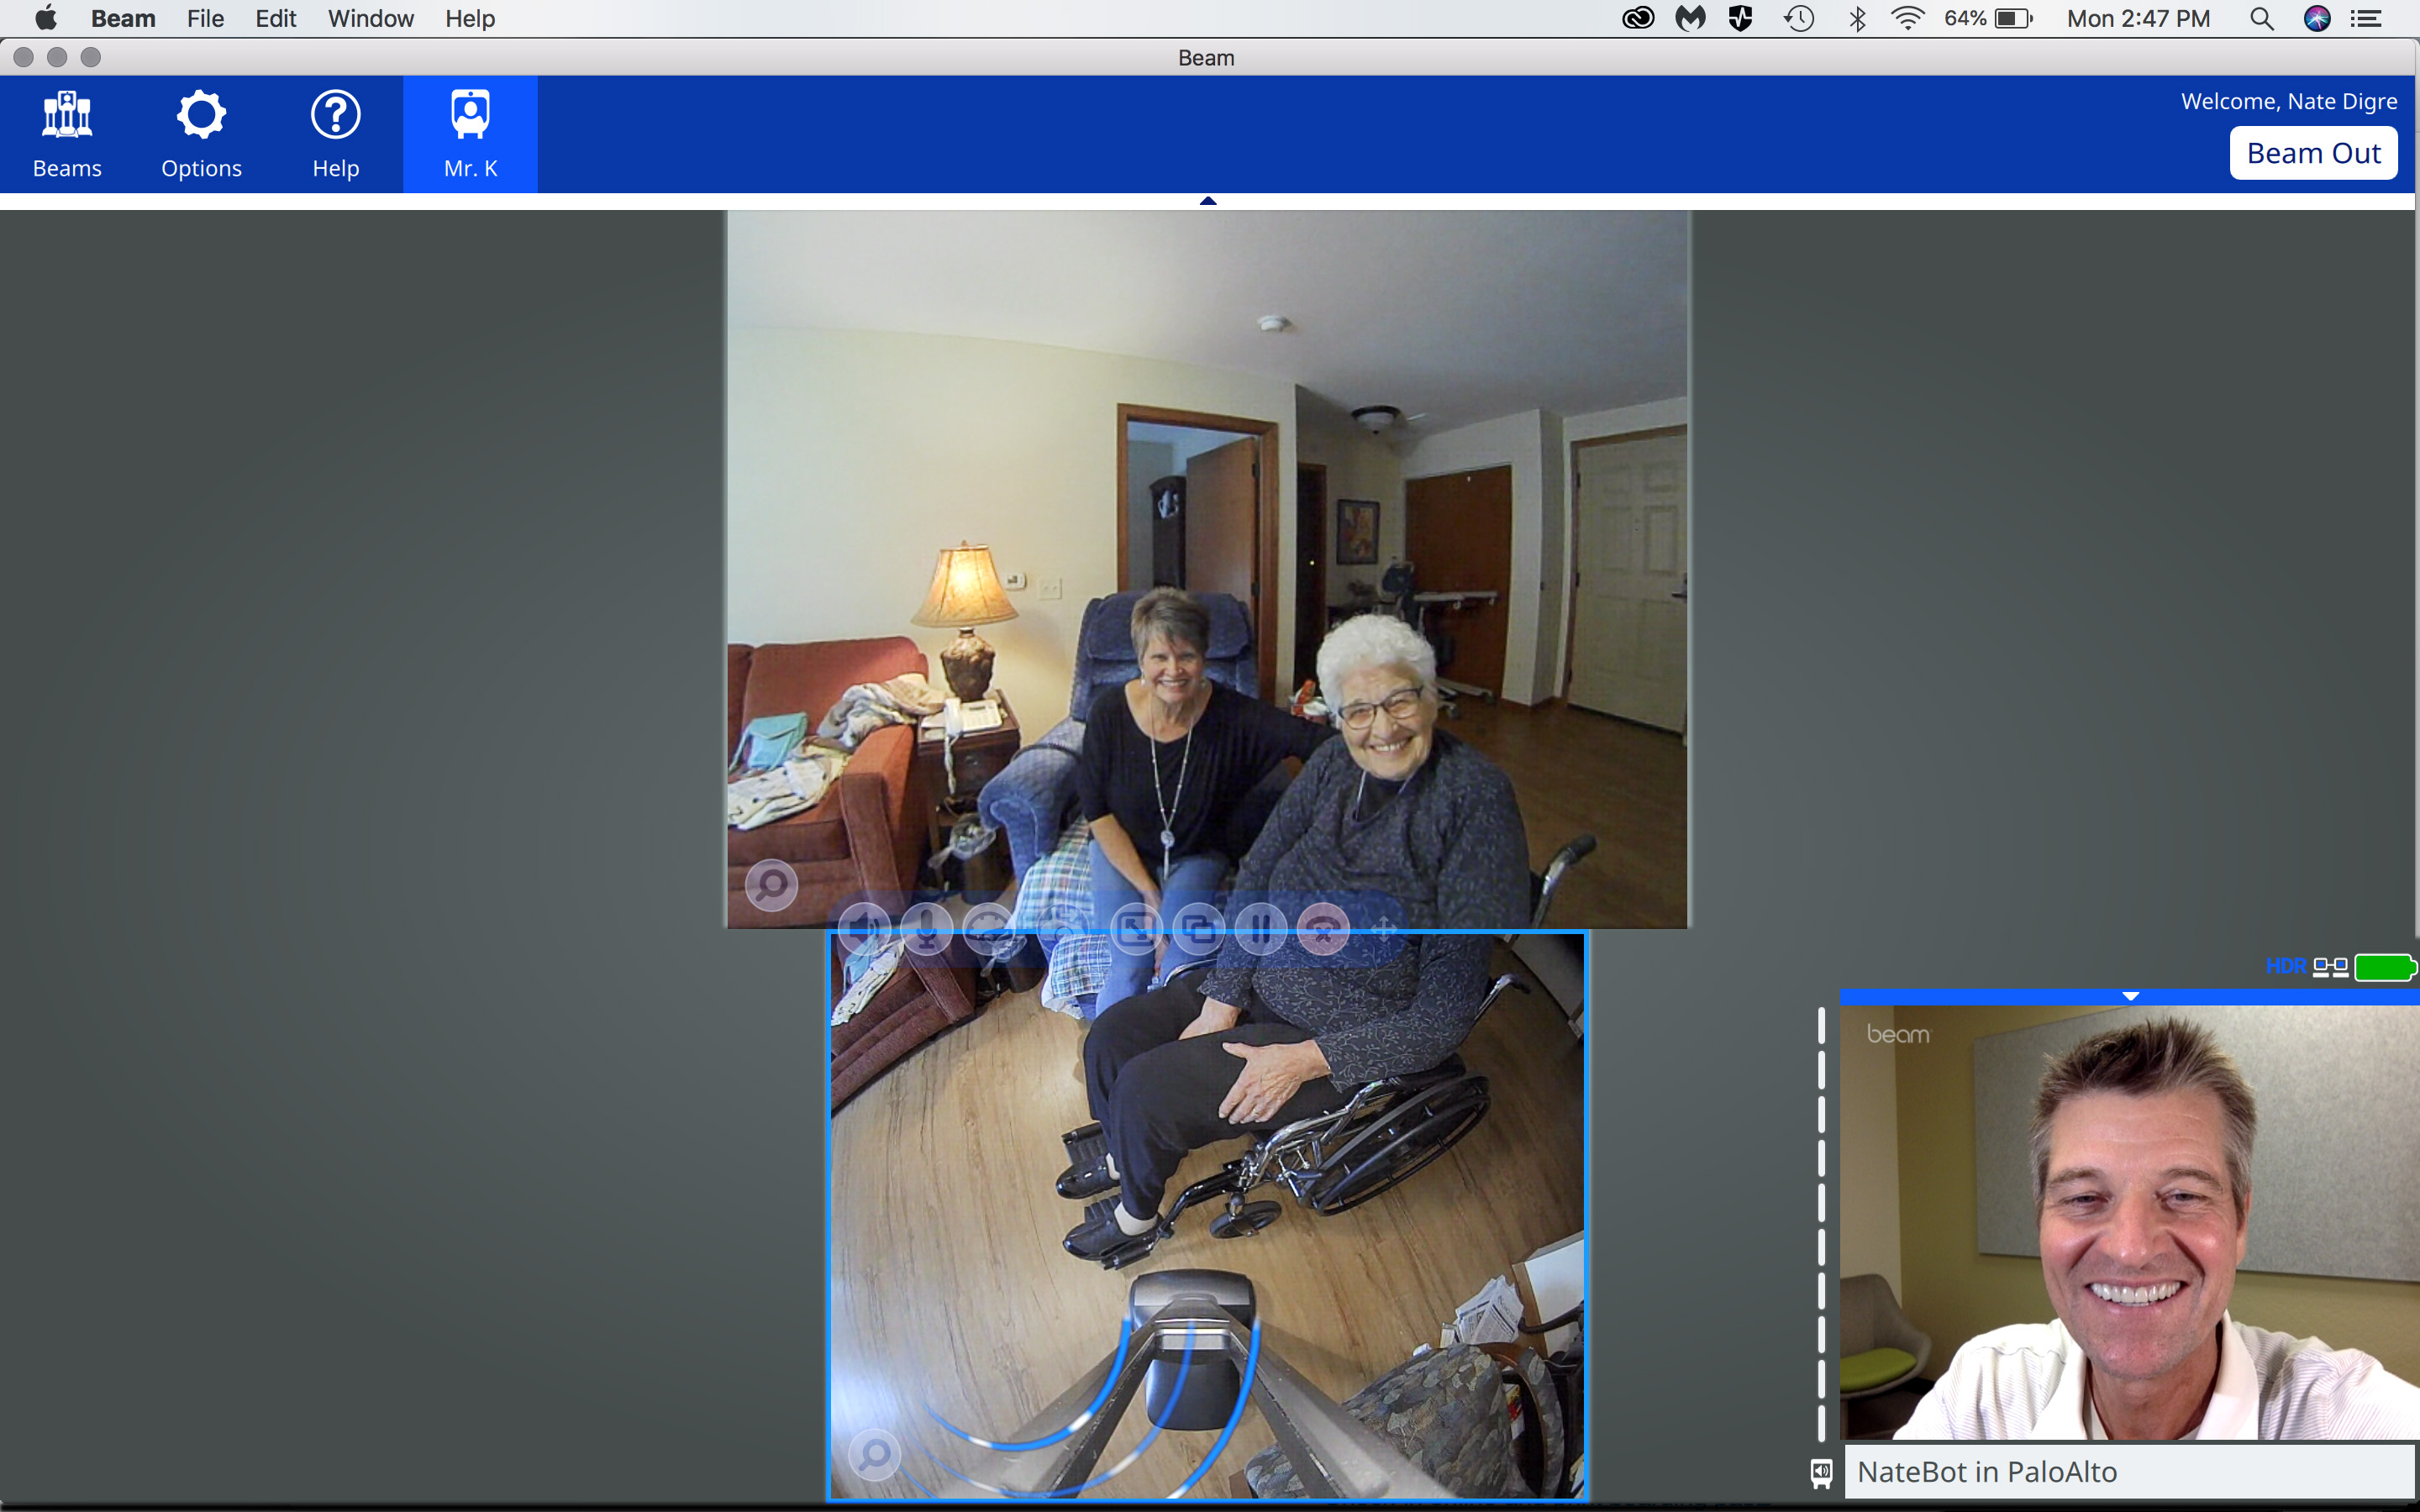Click the shield security menu bar icon

tap(1741, 18)
